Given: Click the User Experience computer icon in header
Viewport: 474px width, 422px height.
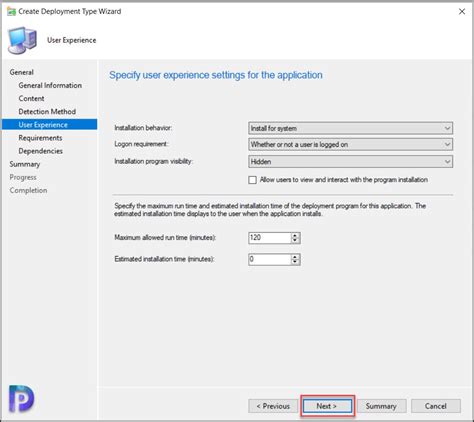Looking at the screenshot, I should [x=22, y=40].
